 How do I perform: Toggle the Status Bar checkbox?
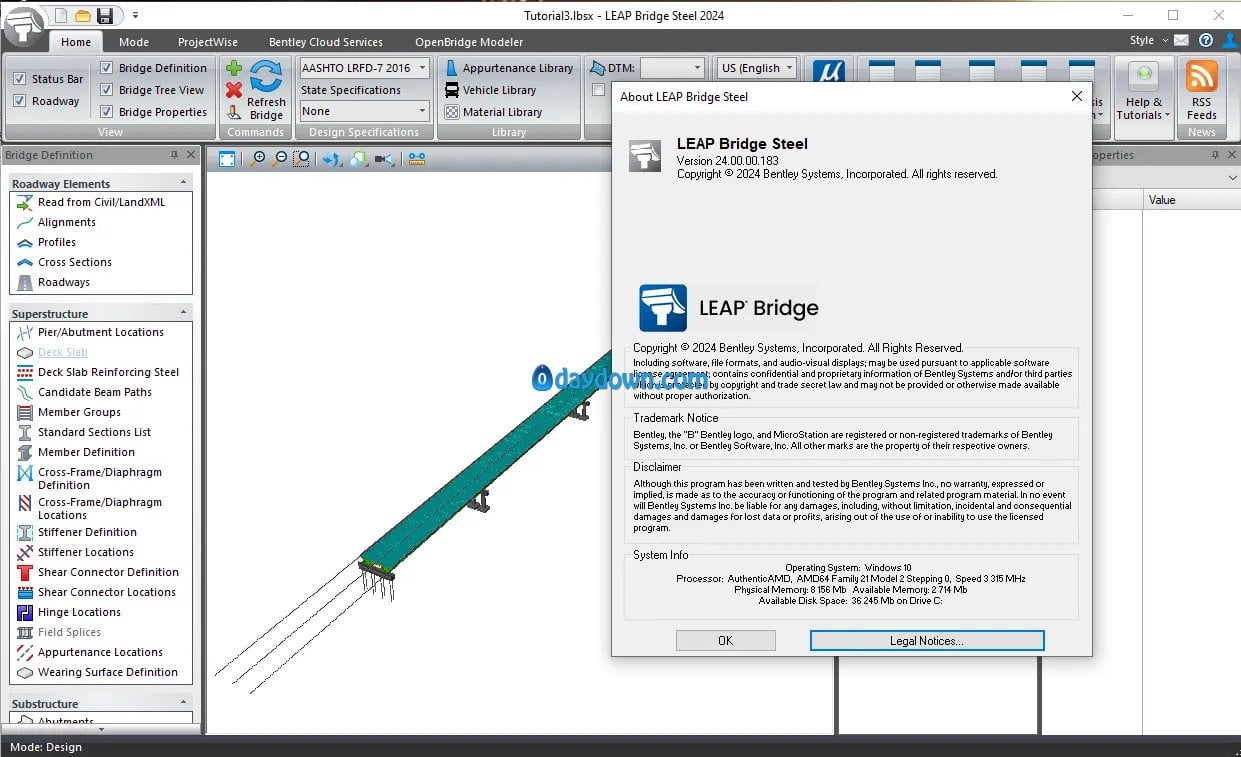tap(19, 79)
